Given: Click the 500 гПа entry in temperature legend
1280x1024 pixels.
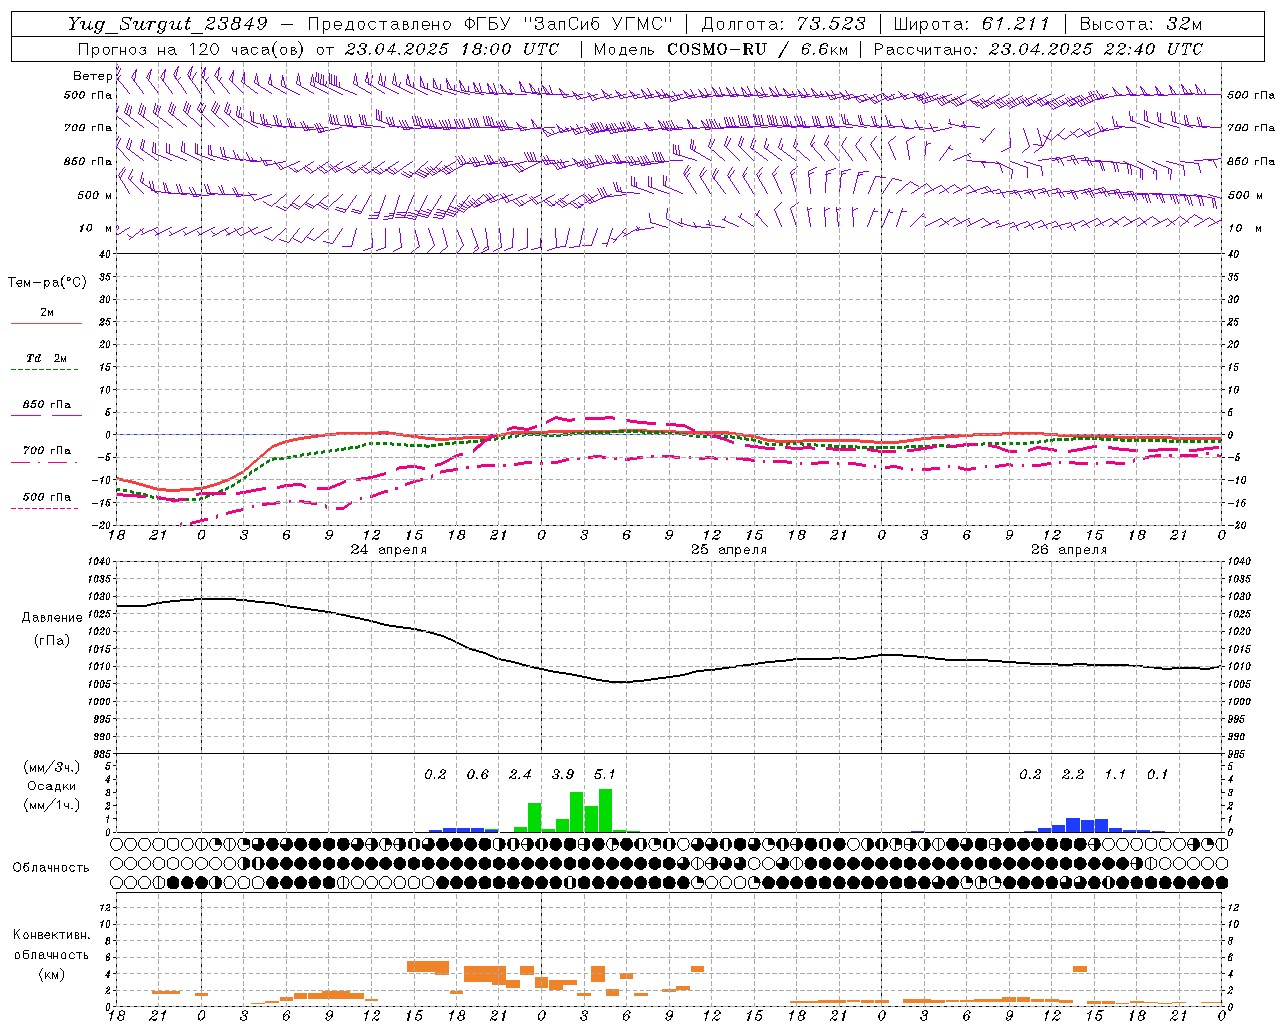Looking at the screenshot, I should tap(47, 496).
